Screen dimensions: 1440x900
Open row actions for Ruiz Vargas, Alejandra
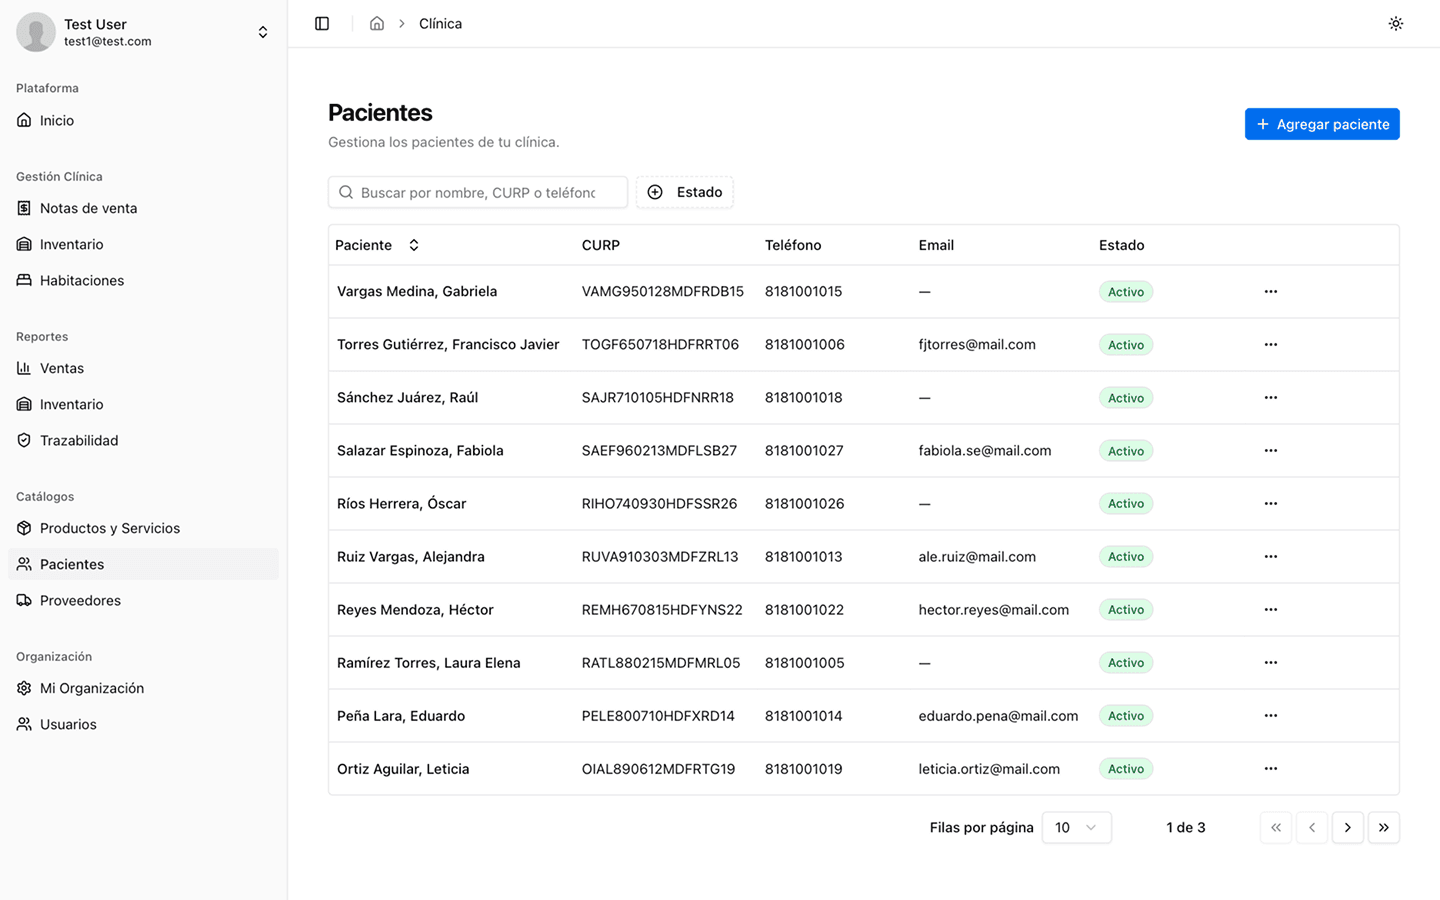coord(1270,557)
